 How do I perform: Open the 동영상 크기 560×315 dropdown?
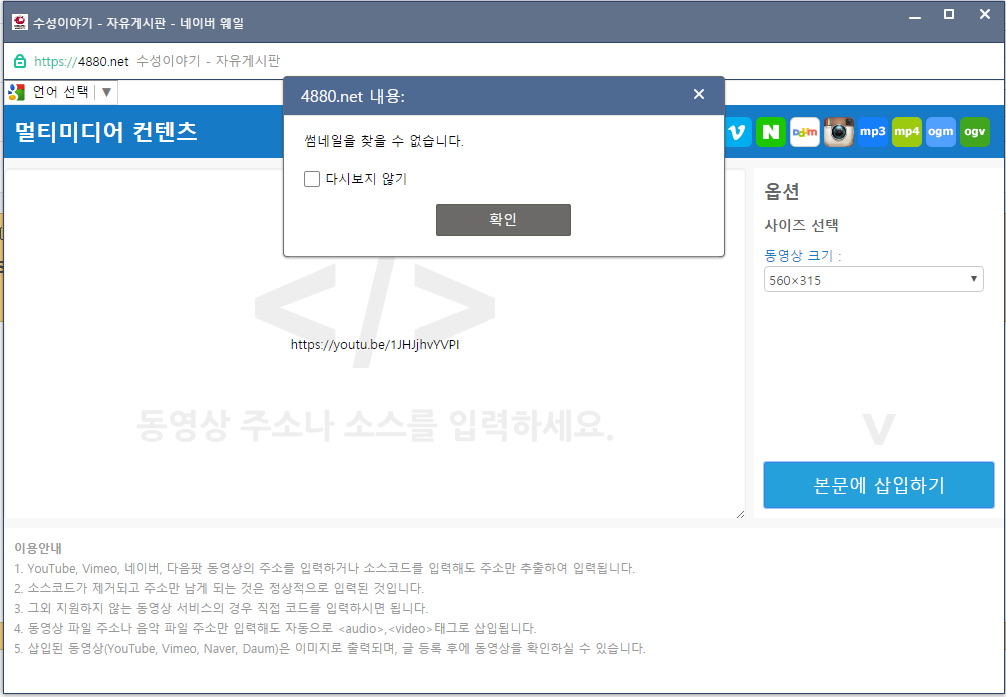tap(874, 280)
